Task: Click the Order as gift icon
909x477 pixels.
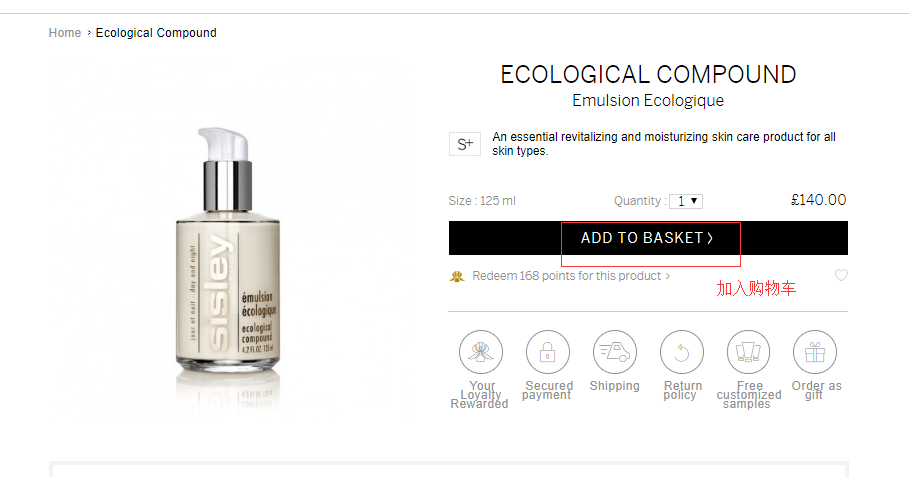Action: 815,352
